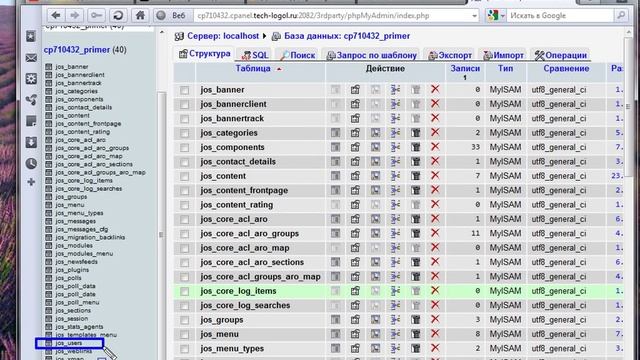Check the jos_content checkbox
The height and width of the screenshot is (360, 640).
coord(184,176)
